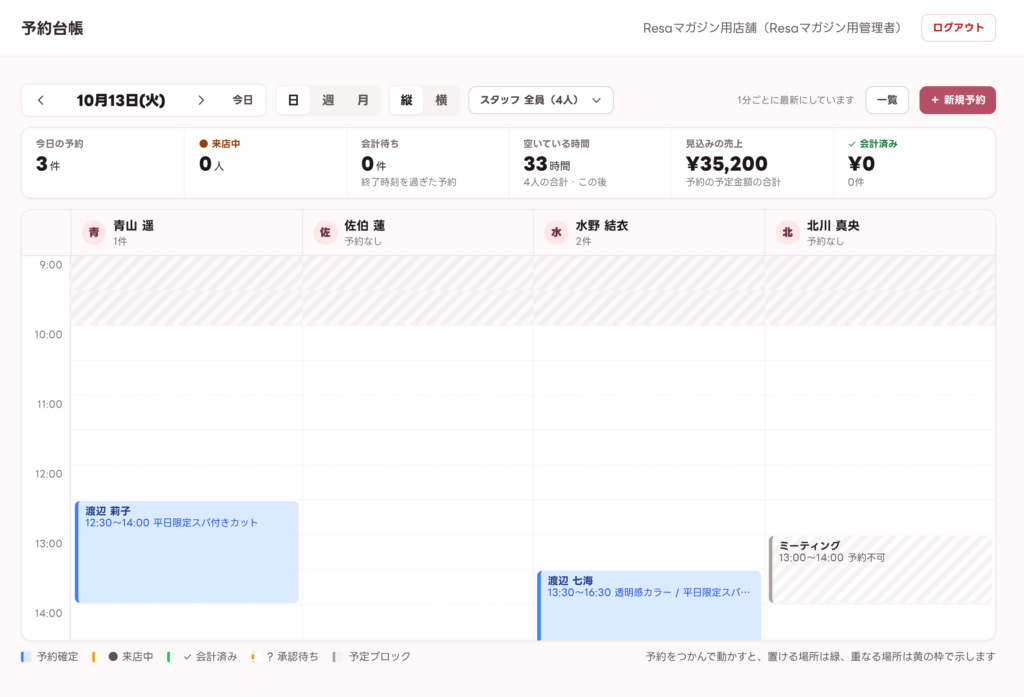Jump to today with 今日 button
The height and width of the screenshot is (697, 1024).
pyautogui.click(x=243, y=100)
